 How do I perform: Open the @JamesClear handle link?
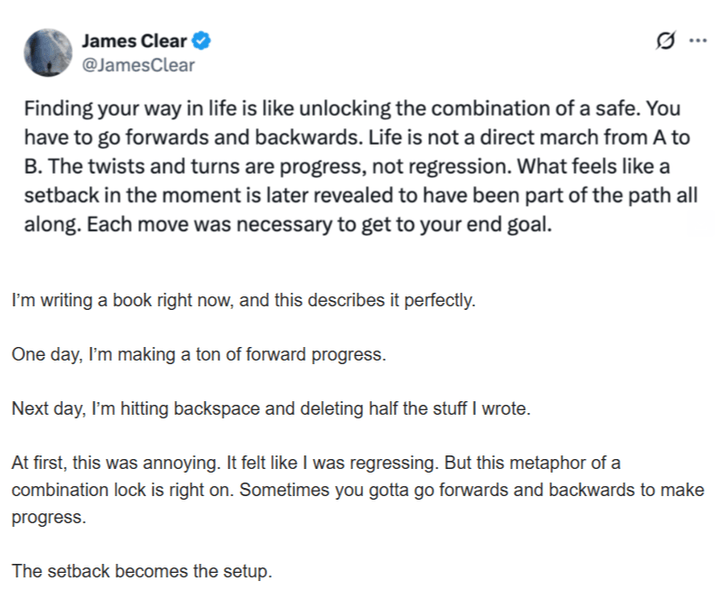pos(138,66)
